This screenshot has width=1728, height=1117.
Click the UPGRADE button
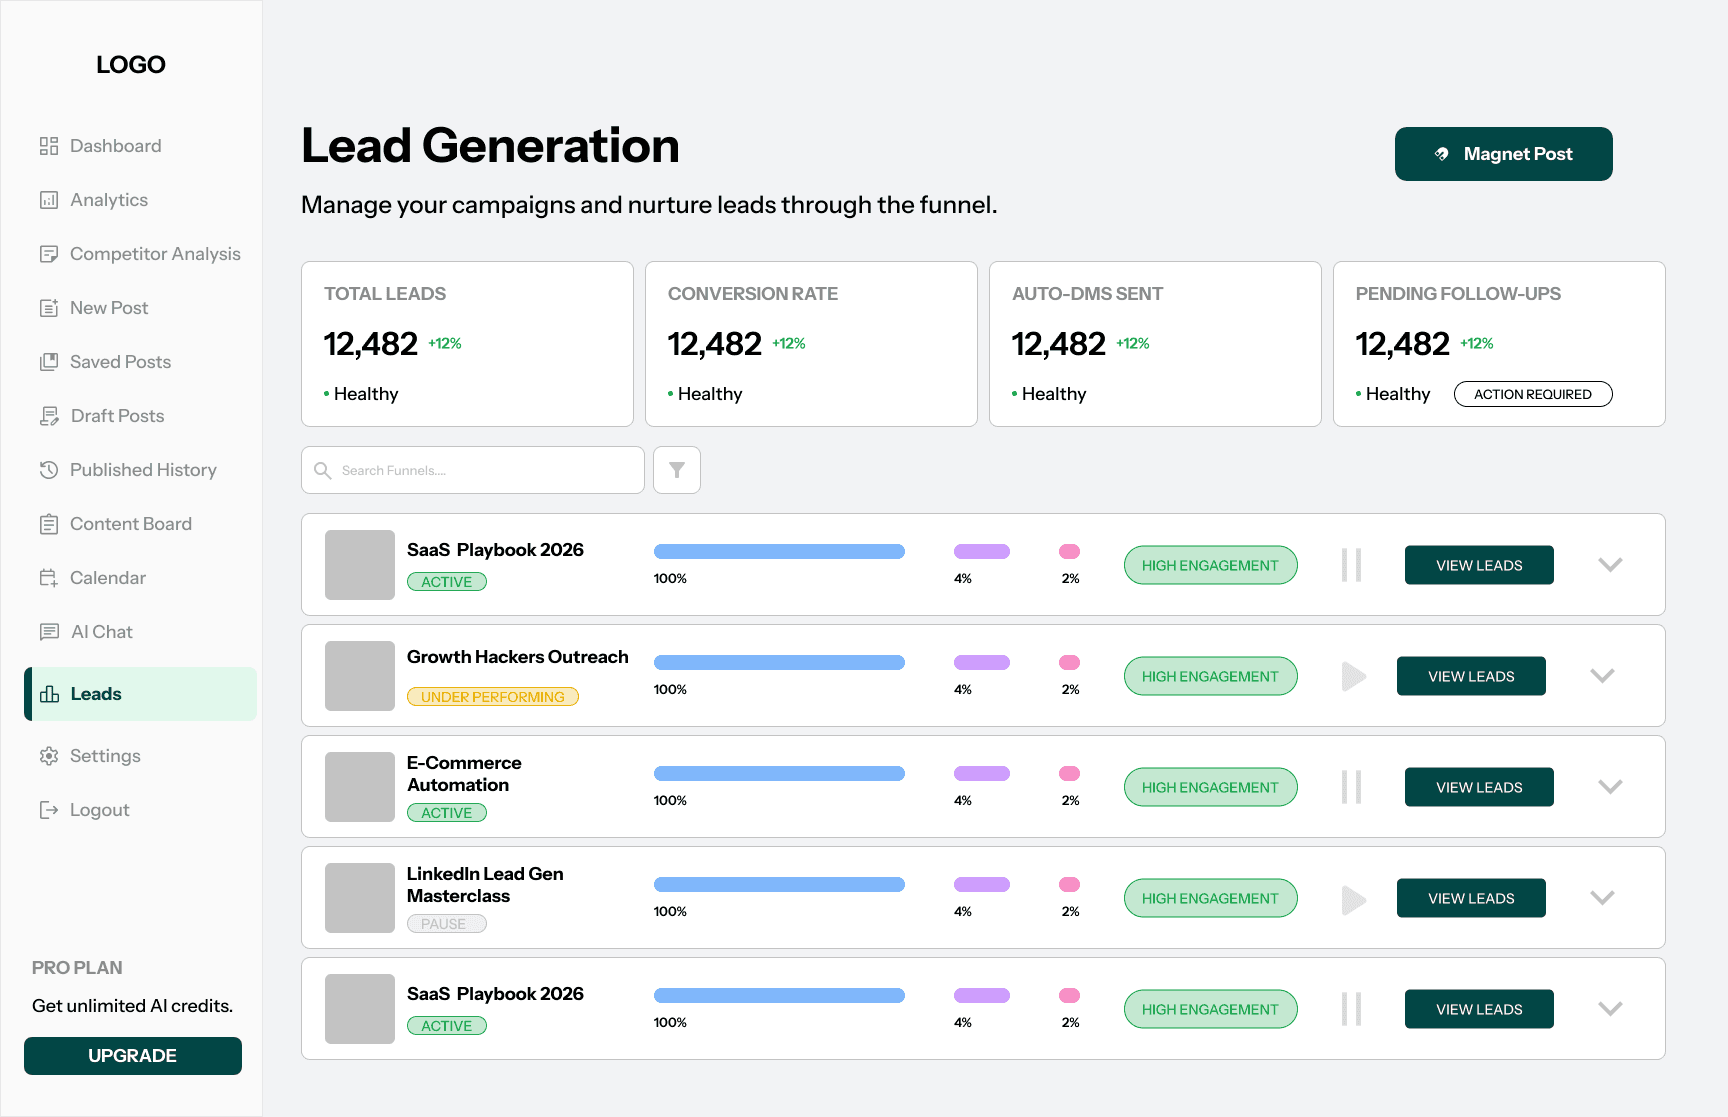click(133, 1056)
